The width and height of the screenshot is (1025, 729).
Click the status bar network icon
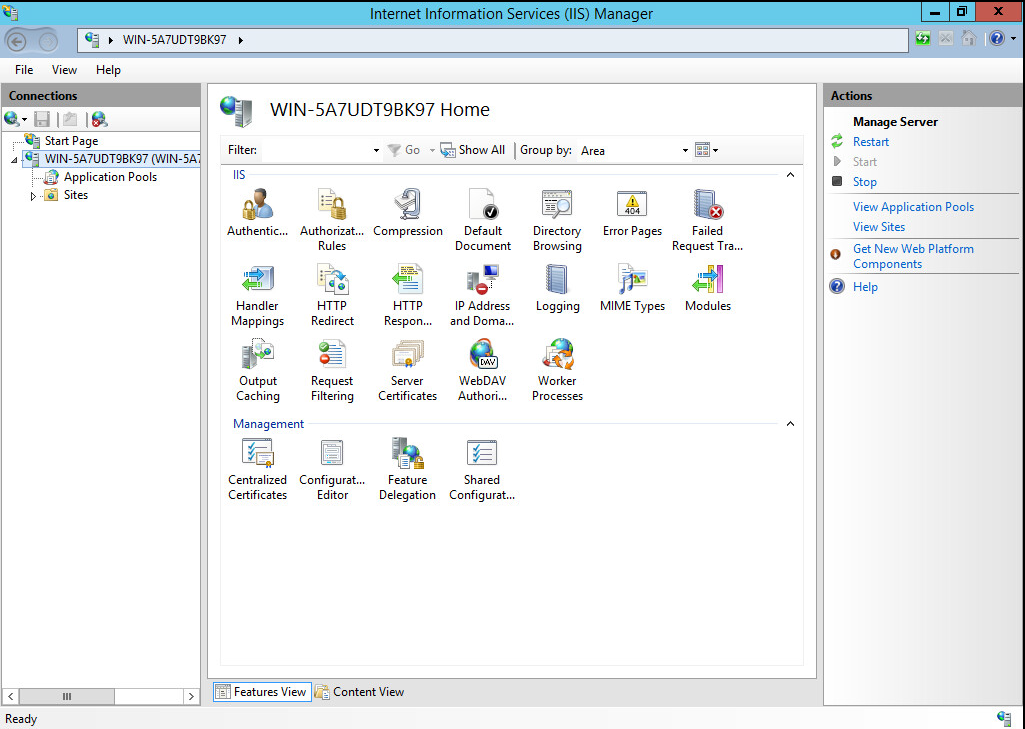pos(1004,718)
